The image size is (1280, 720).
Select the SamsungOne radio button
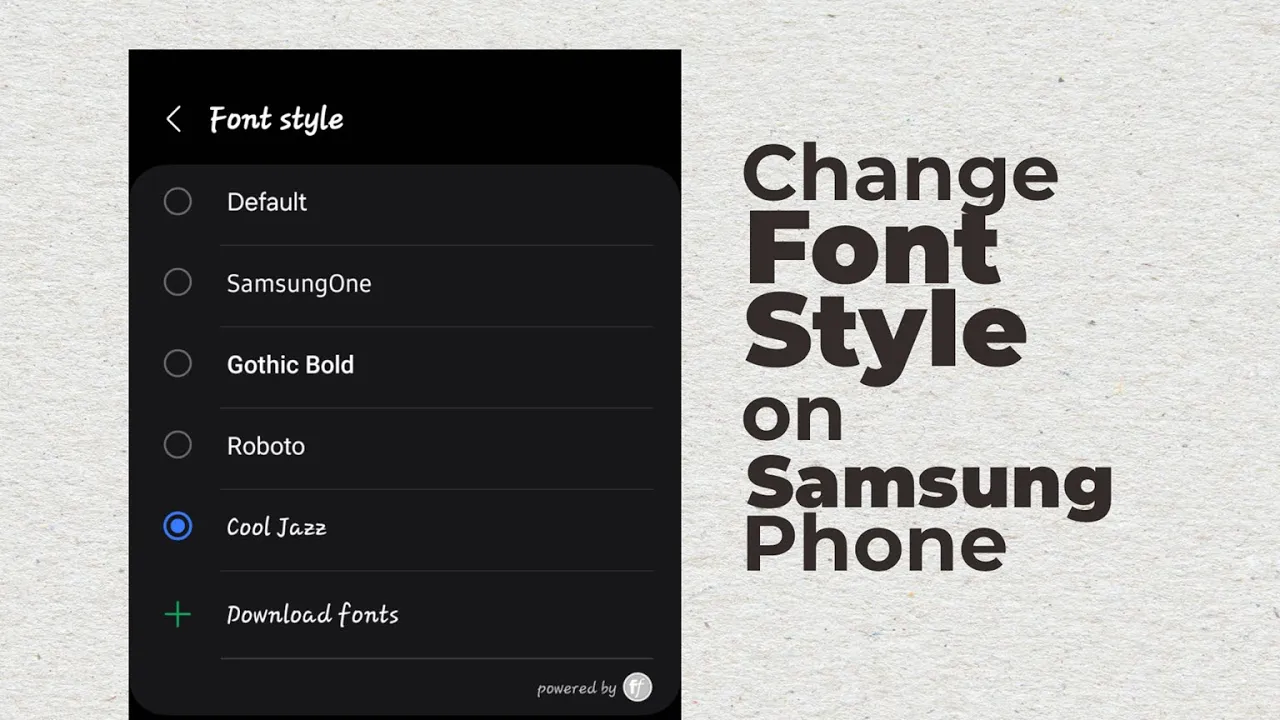click(177, 283)
